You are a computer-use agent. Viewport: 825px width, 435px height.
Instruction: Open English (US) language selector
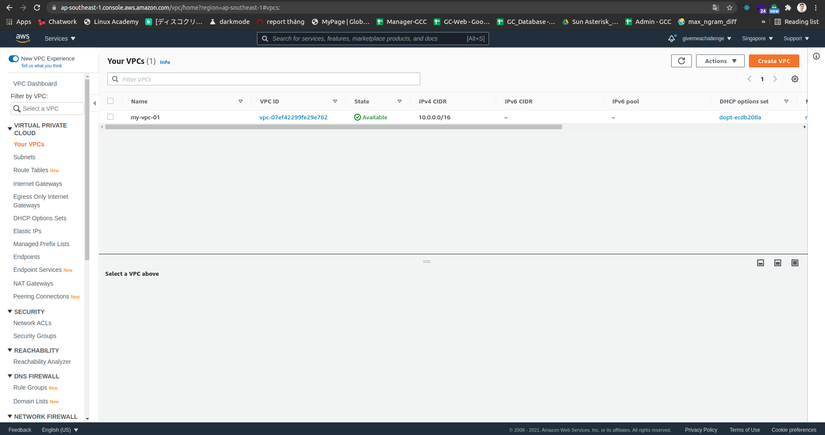click(60, 430)
